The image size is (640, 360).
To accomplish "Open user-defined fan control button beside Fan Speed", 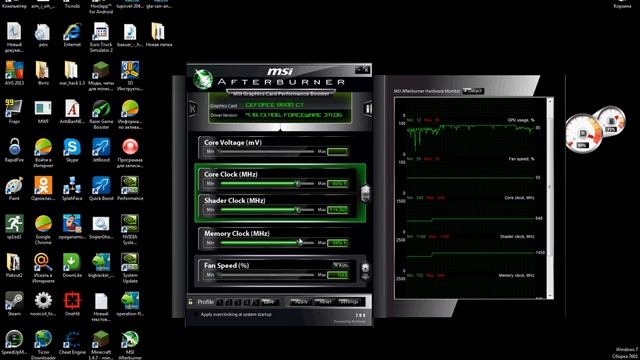I will point(365,271).
